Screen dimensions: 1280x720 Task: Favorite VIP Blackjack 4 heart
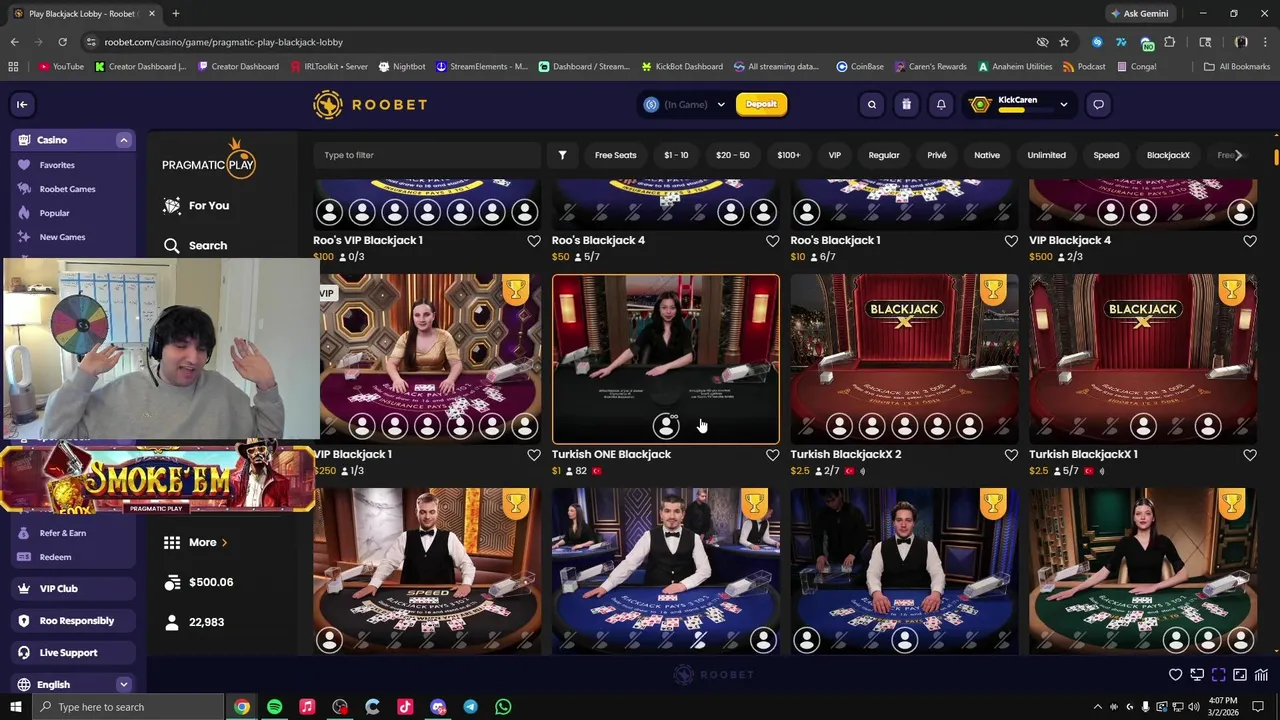(1250, 241)
